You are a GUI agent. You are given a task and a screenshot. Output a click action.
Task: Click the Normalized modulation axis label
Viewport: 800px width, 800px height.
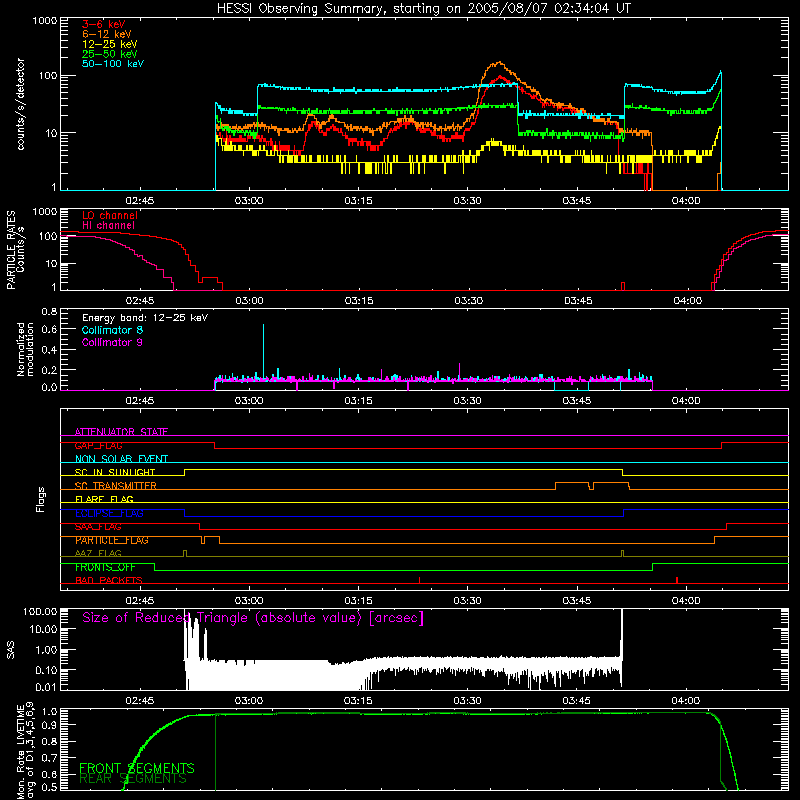tap(25, 349)
